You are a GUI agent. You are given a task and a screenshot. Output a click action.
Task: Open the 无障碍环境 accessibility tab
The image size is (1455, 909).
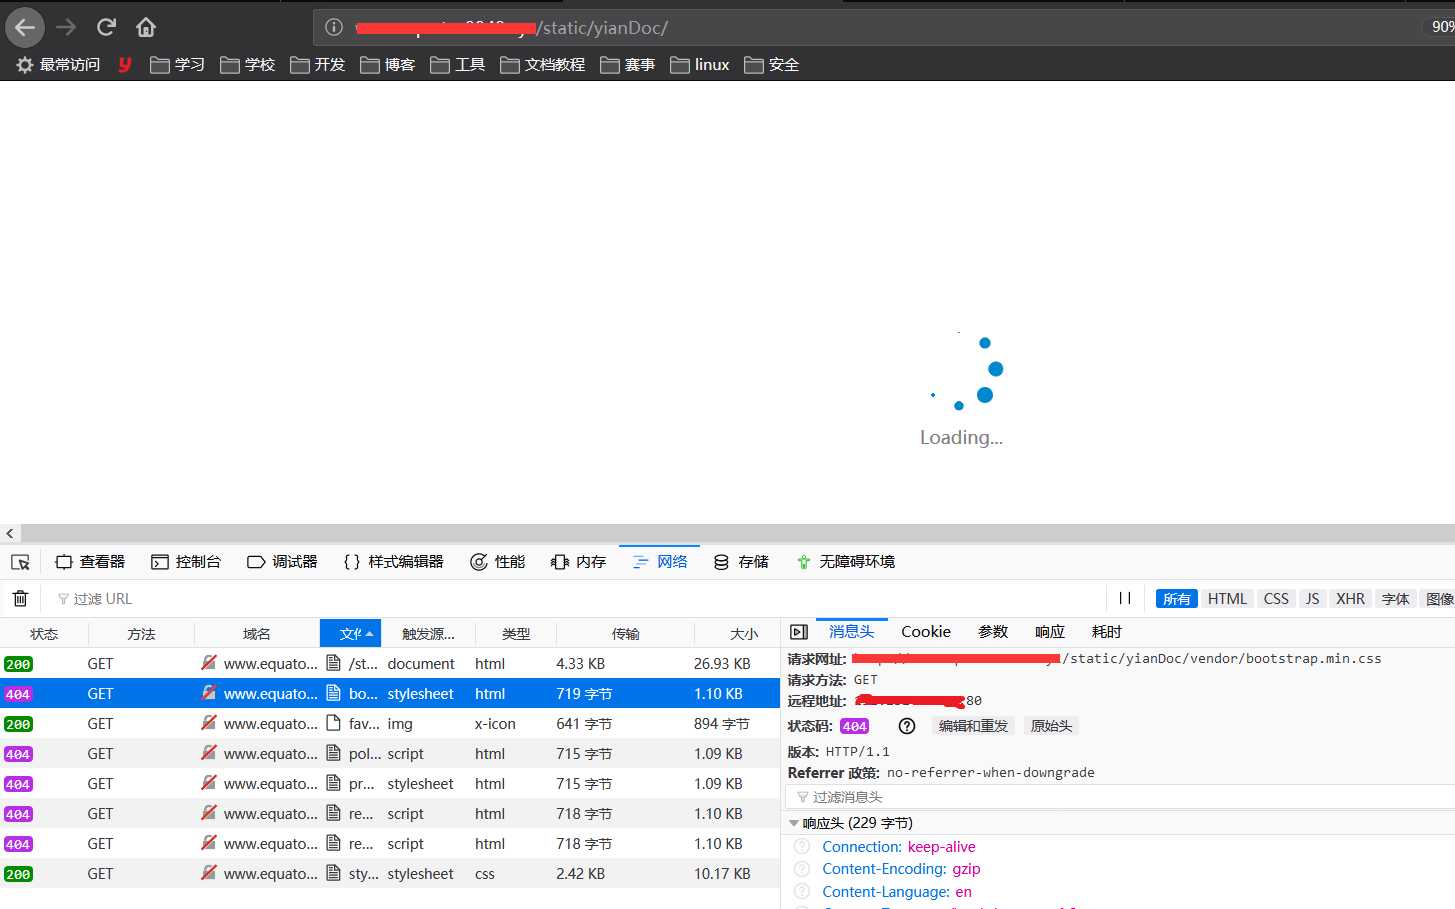(x=845, y=562)
